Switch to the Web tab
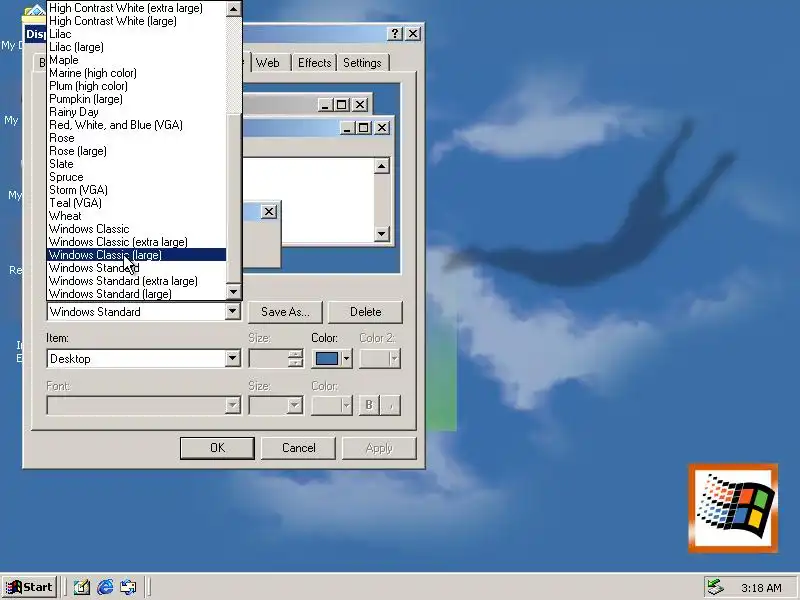Viewport: 800px width, 600px height. 268,63
